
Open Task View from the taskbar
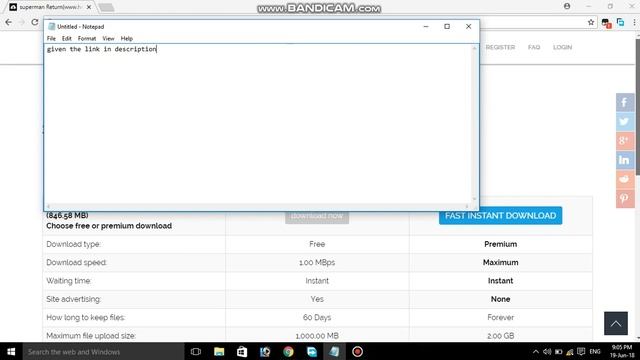[x=196, y=351]
